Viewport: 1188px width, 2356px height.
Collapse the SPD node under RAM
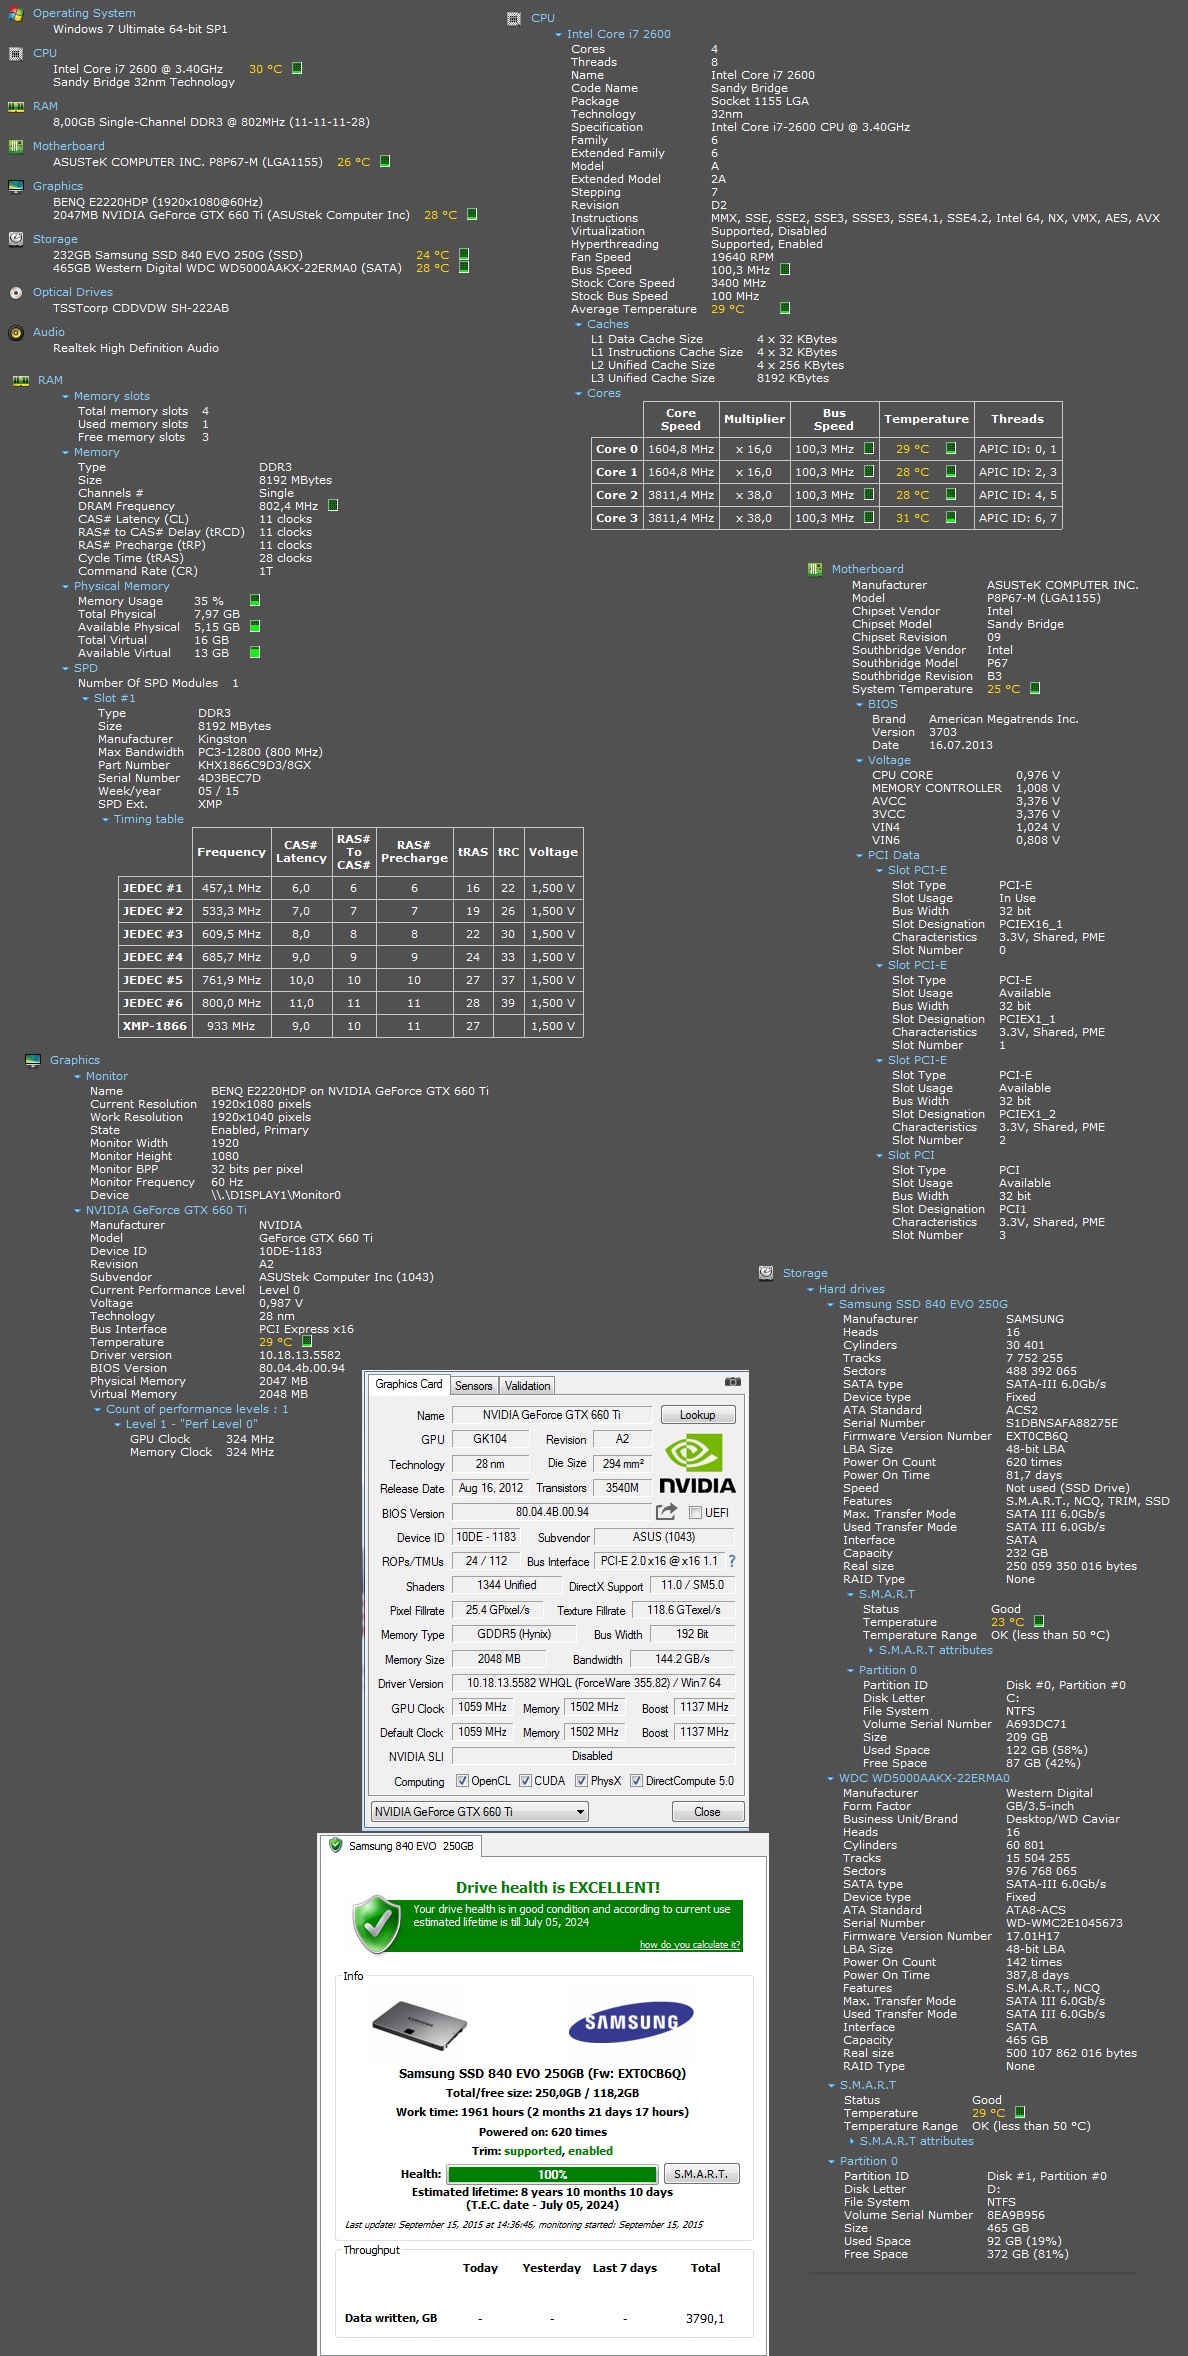click(x=66, y=669)
